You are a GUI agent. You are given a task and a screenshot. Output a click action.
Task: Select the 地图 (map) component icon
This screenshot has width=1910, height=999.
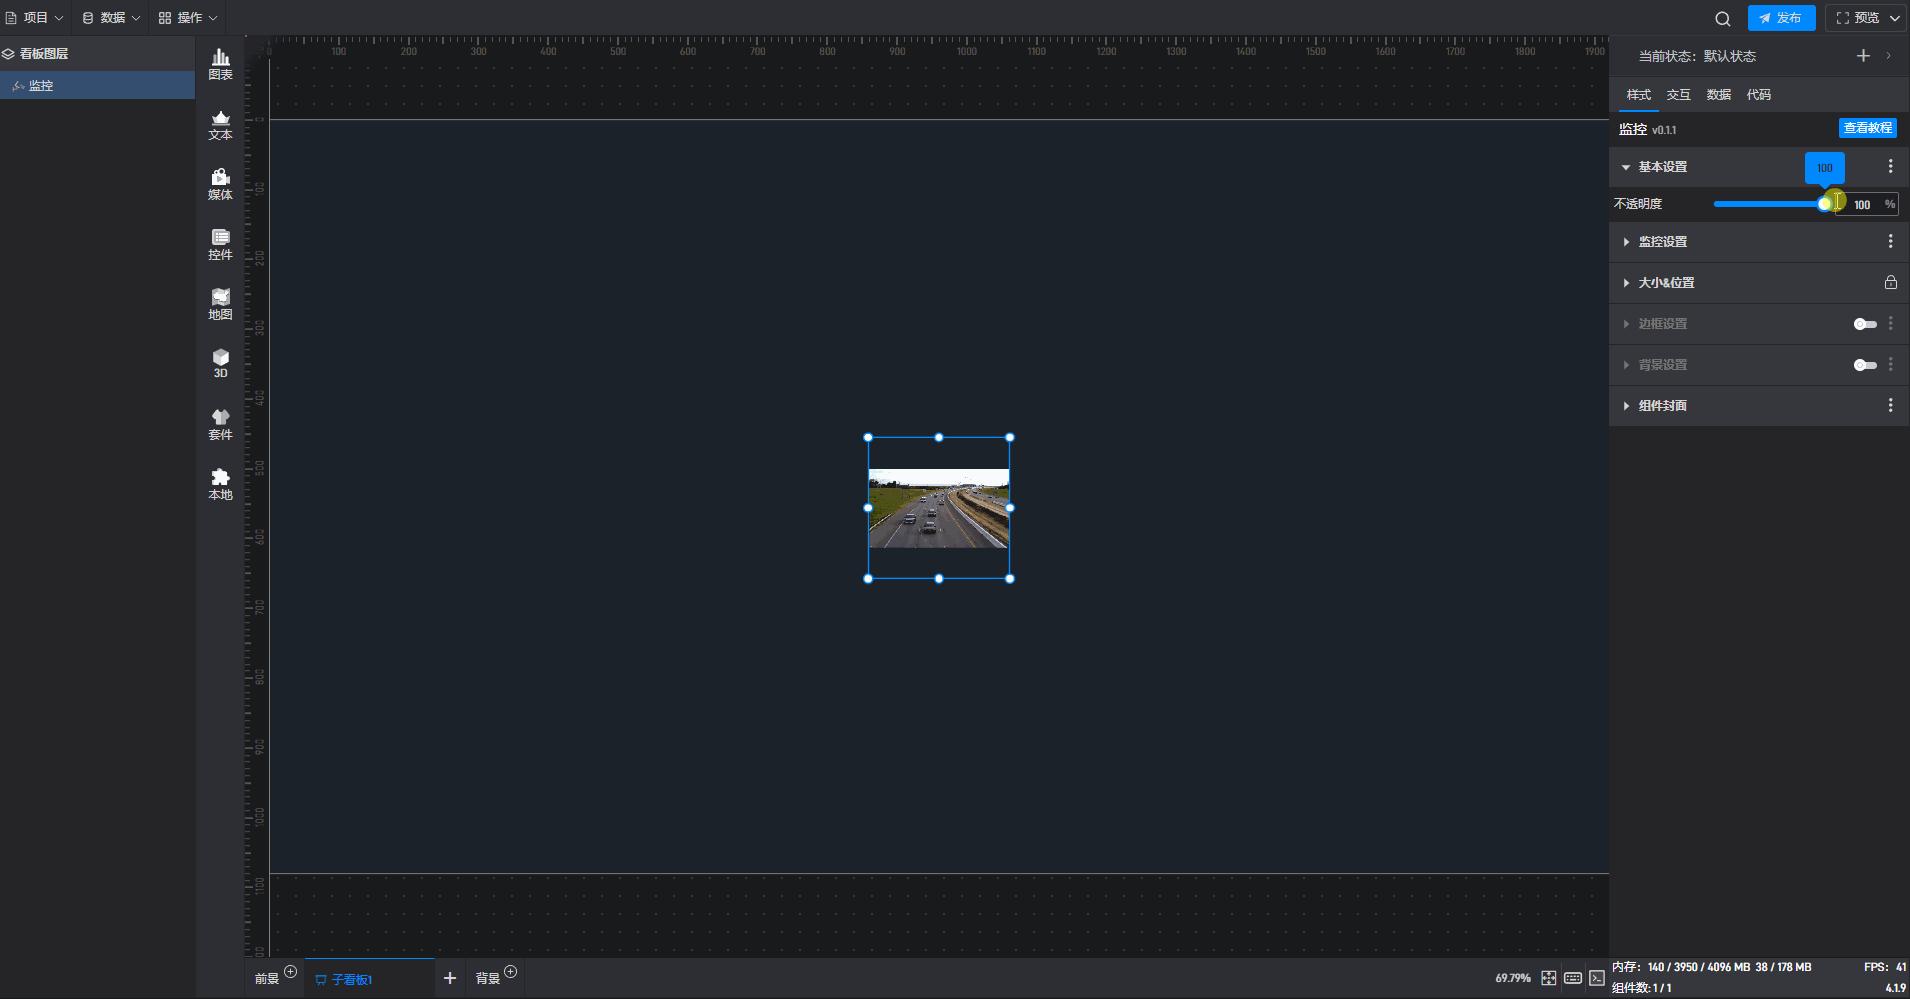[x=220, y=304]
